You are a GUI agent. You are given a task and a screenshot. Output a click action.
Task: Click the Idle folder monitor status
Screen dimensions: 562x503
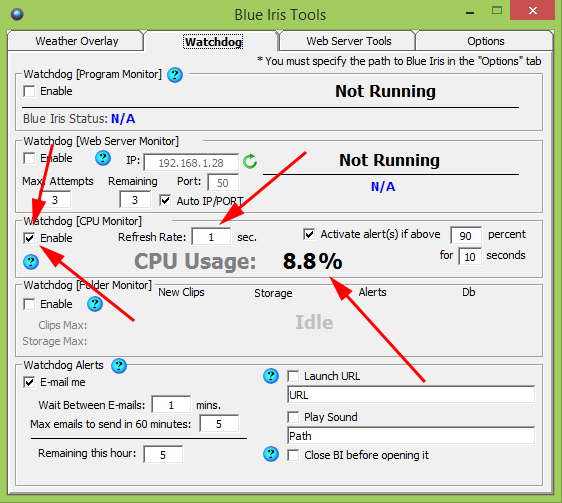point(314,322)
